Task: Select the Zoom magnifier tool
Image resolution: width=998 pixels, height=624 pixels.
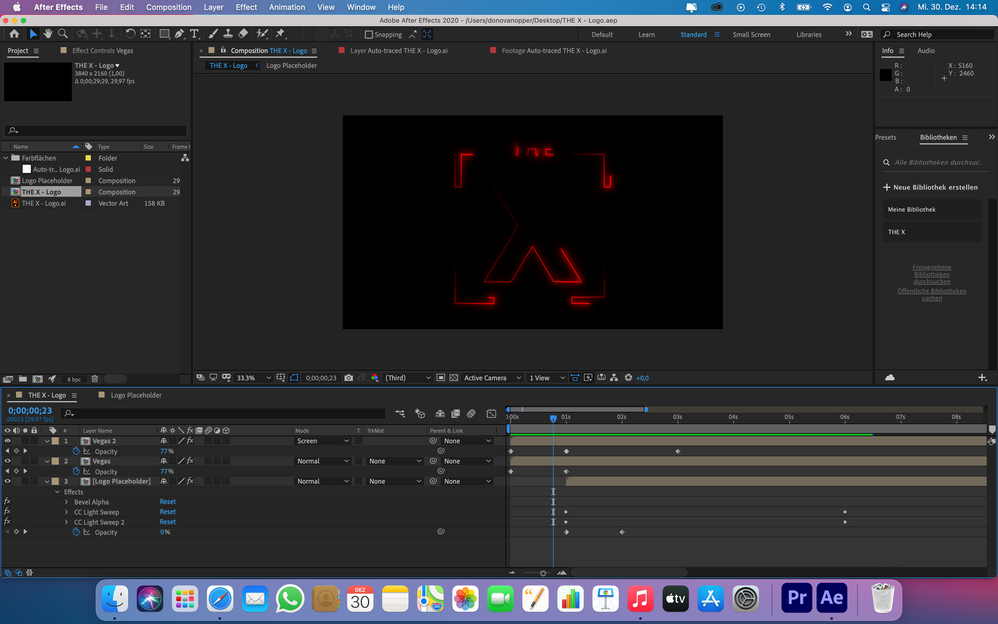Action: [x=63, y=34]
